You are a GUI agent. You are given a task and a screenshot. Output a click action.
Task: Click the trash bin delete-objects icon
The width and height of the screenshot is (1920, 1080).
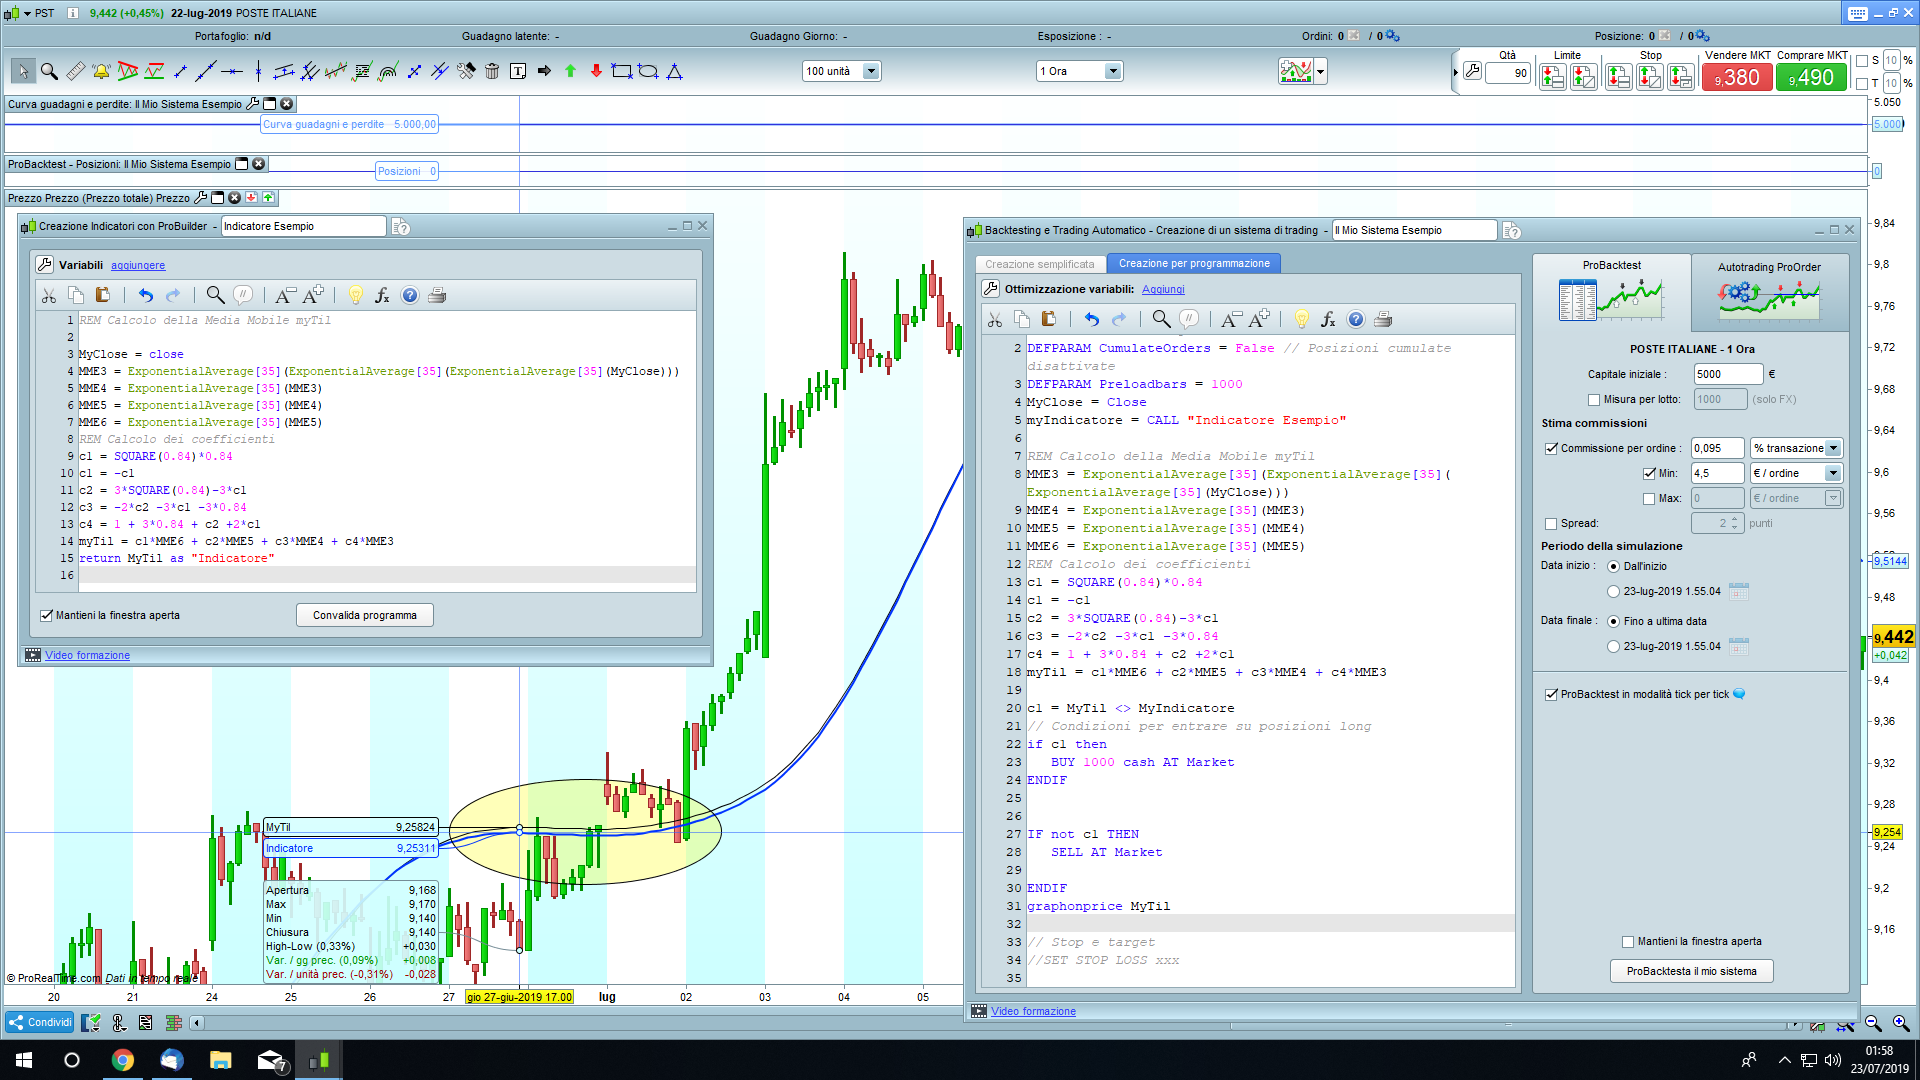tap(492, 71)
